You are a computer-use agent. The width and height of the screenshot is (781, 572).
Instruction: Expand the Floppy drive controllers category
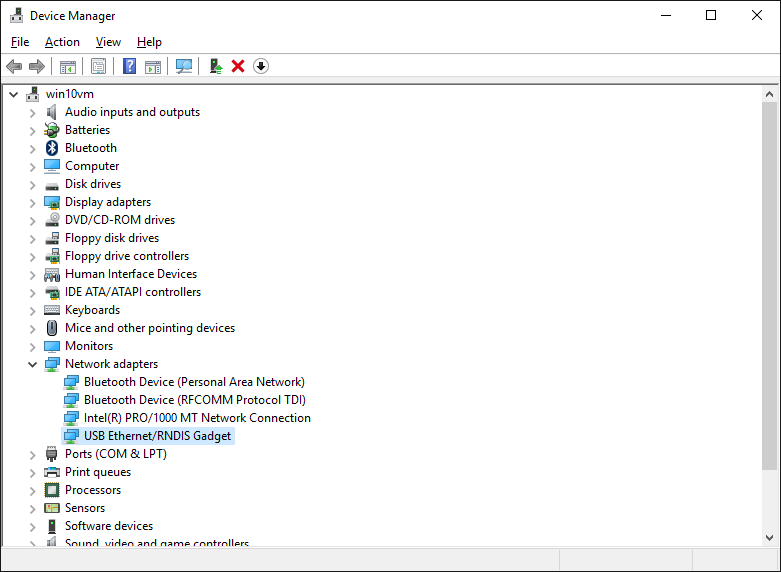pos(32,256)
